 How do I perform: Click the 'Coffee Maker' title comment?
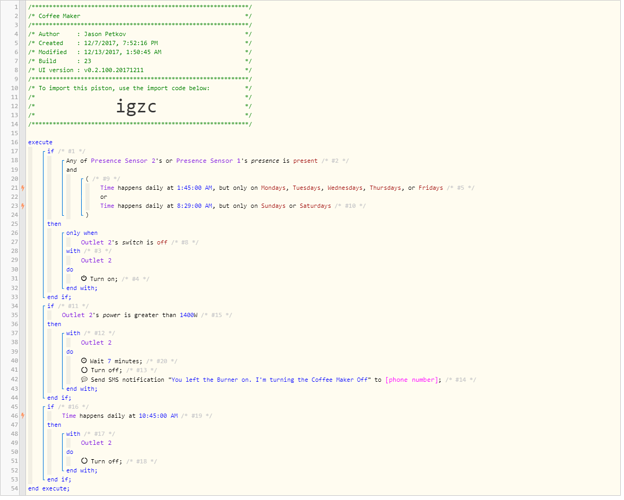point(59,16)
